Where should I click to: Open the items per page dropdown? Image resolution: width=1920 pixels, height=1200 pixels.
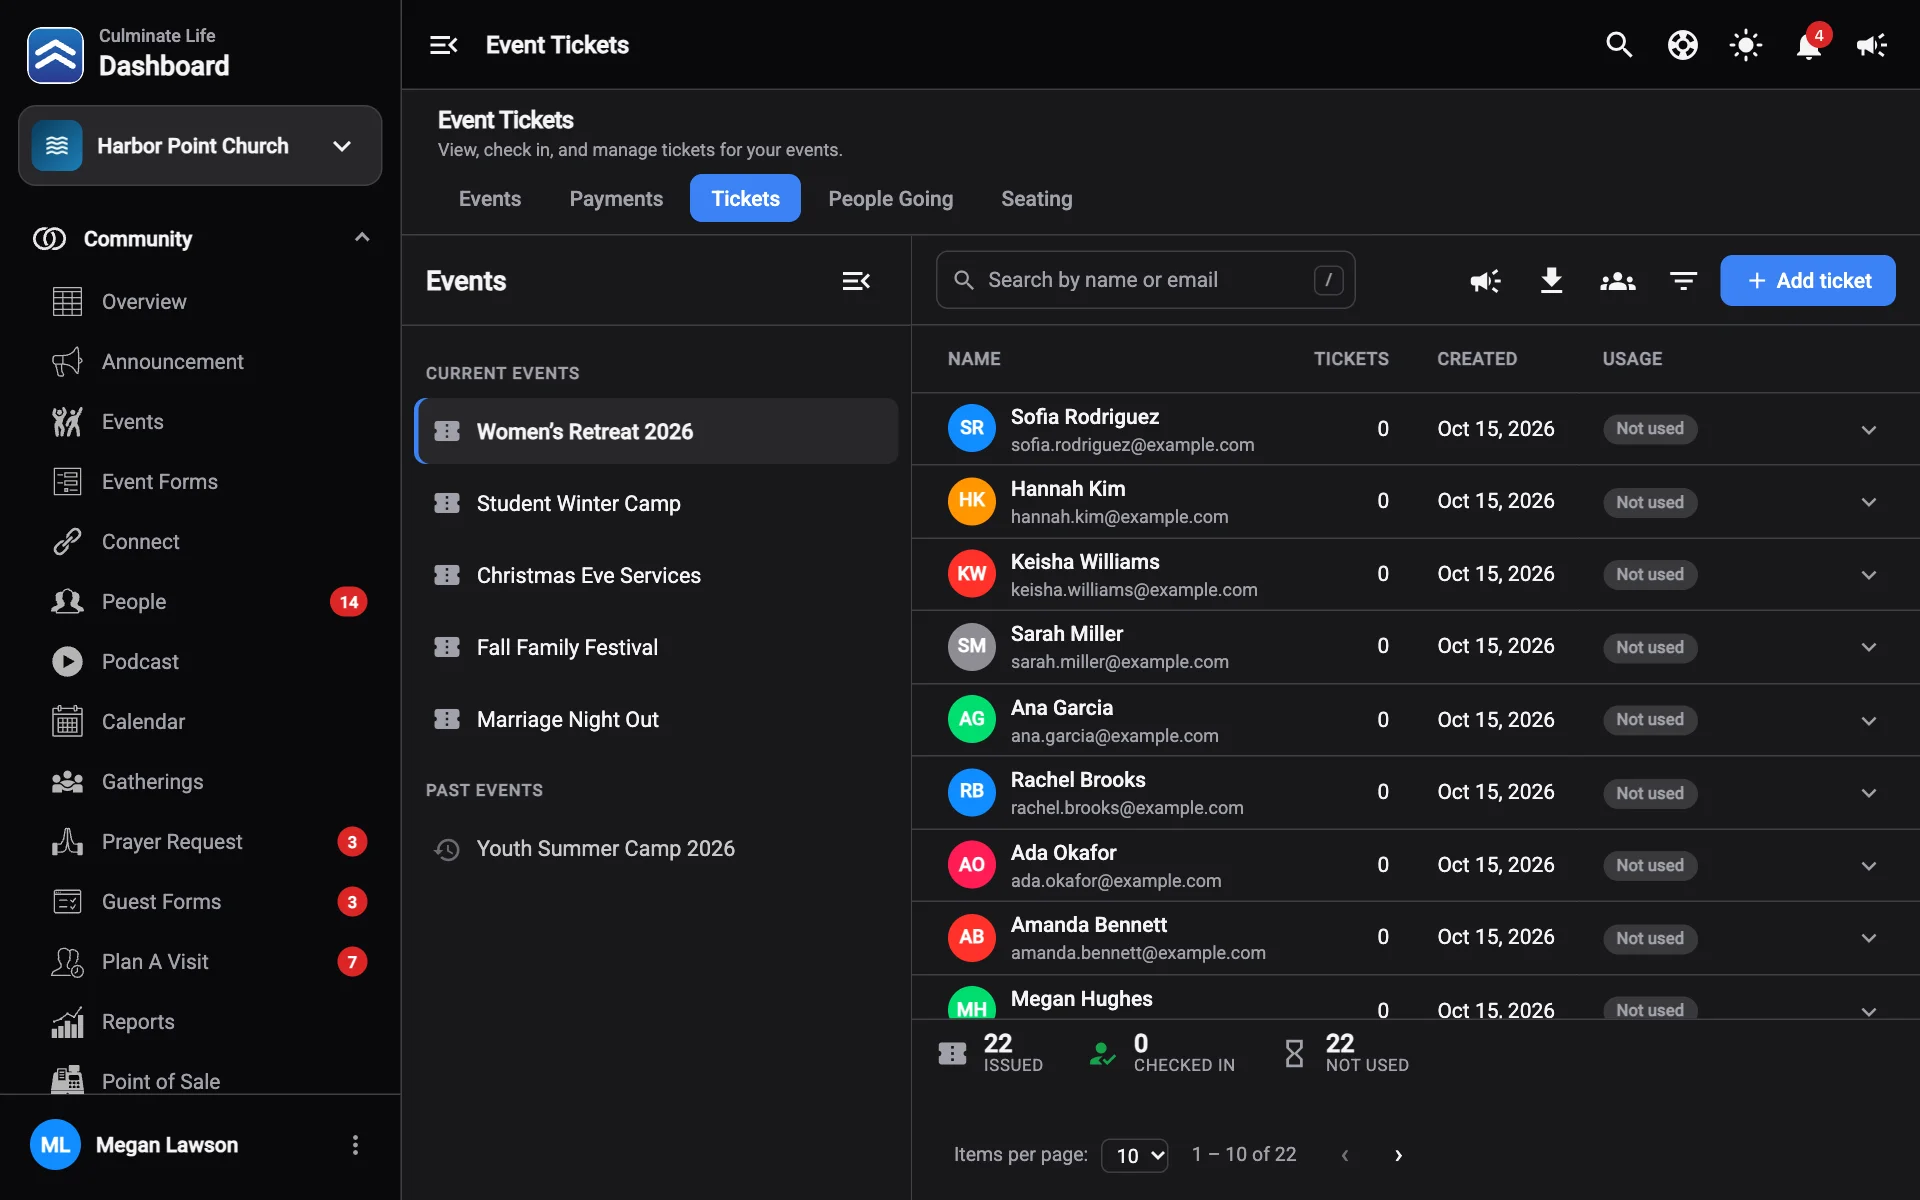point(1135,1155)
